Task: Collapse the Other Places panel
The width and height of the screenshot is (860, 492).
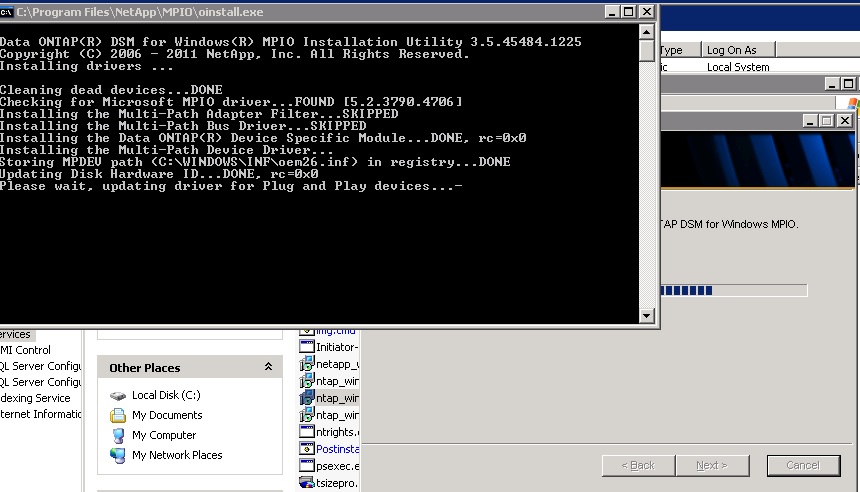Action: tap(268, 366)
